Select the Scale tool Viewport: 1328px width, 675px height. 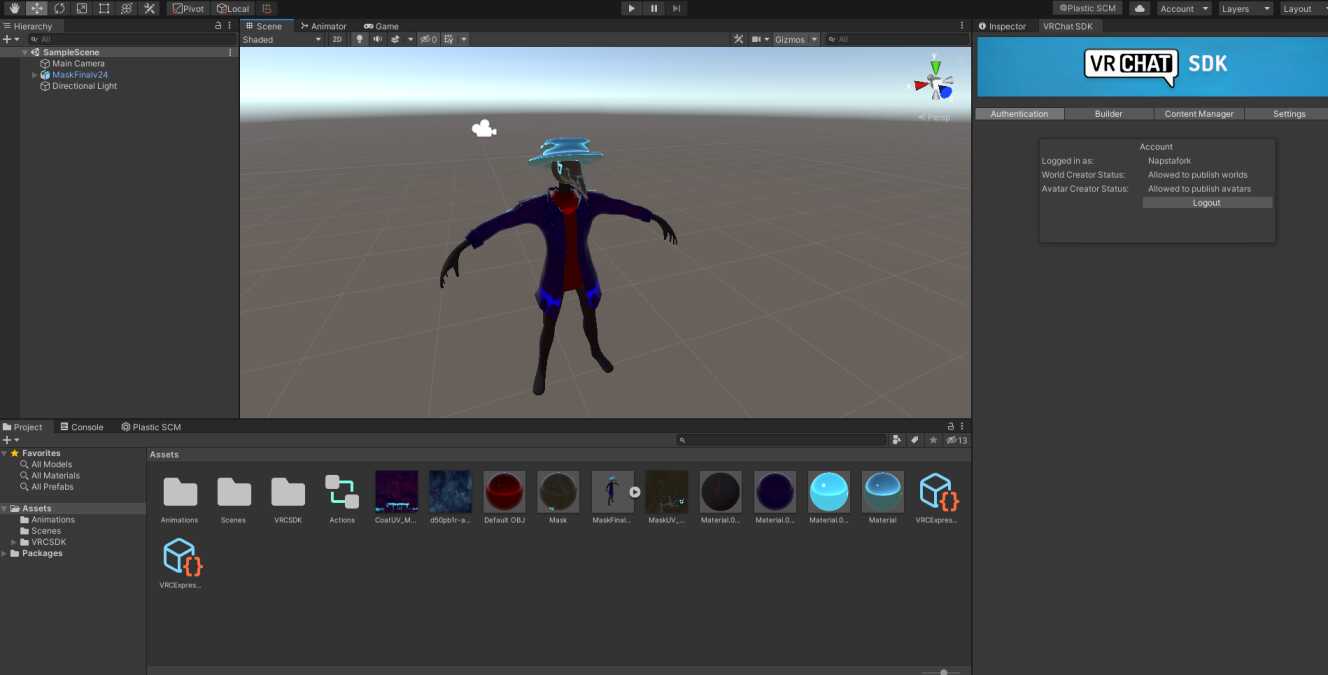click(x=82, y=8)
